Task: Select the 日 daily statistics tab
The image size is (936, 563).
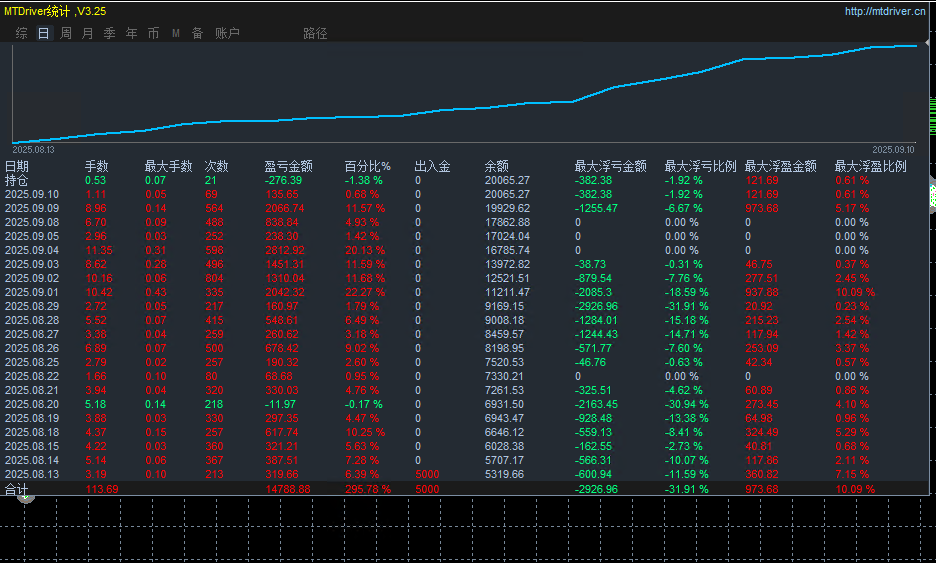Action: (44, 33)
